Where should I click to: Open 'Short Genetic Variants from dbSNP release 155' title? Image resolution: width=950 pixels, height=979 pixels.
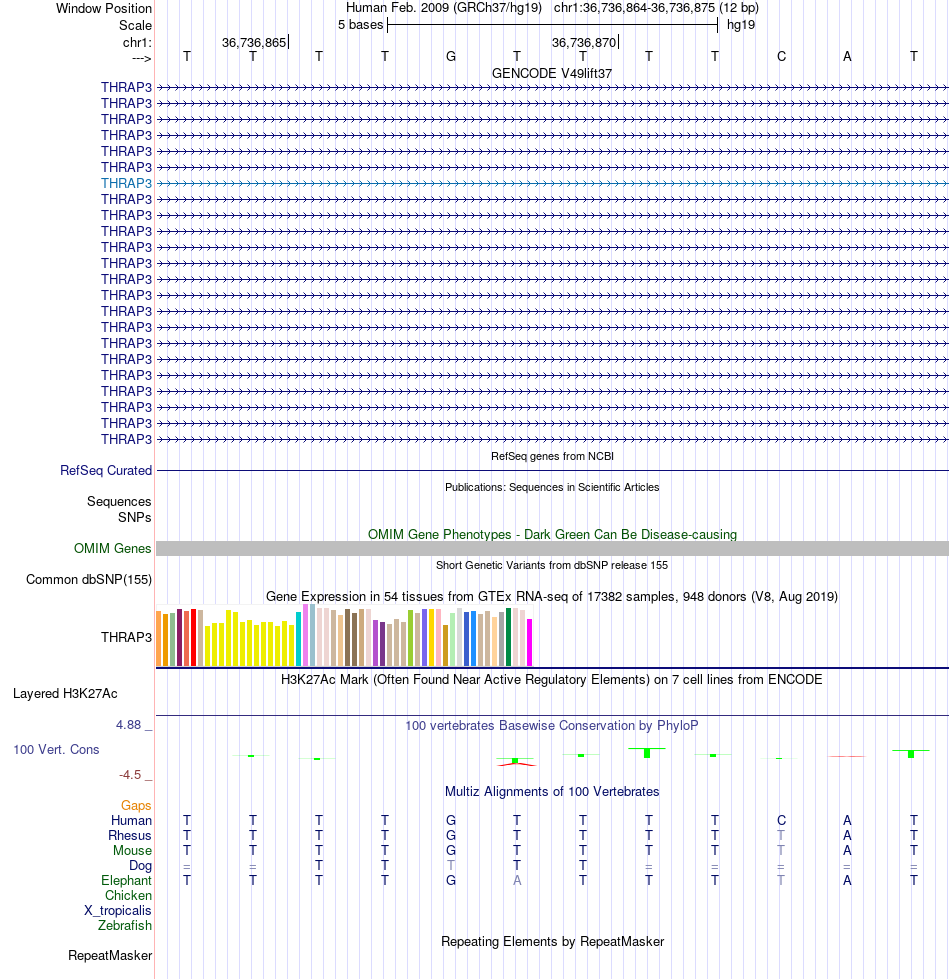(x=552, y=565)
